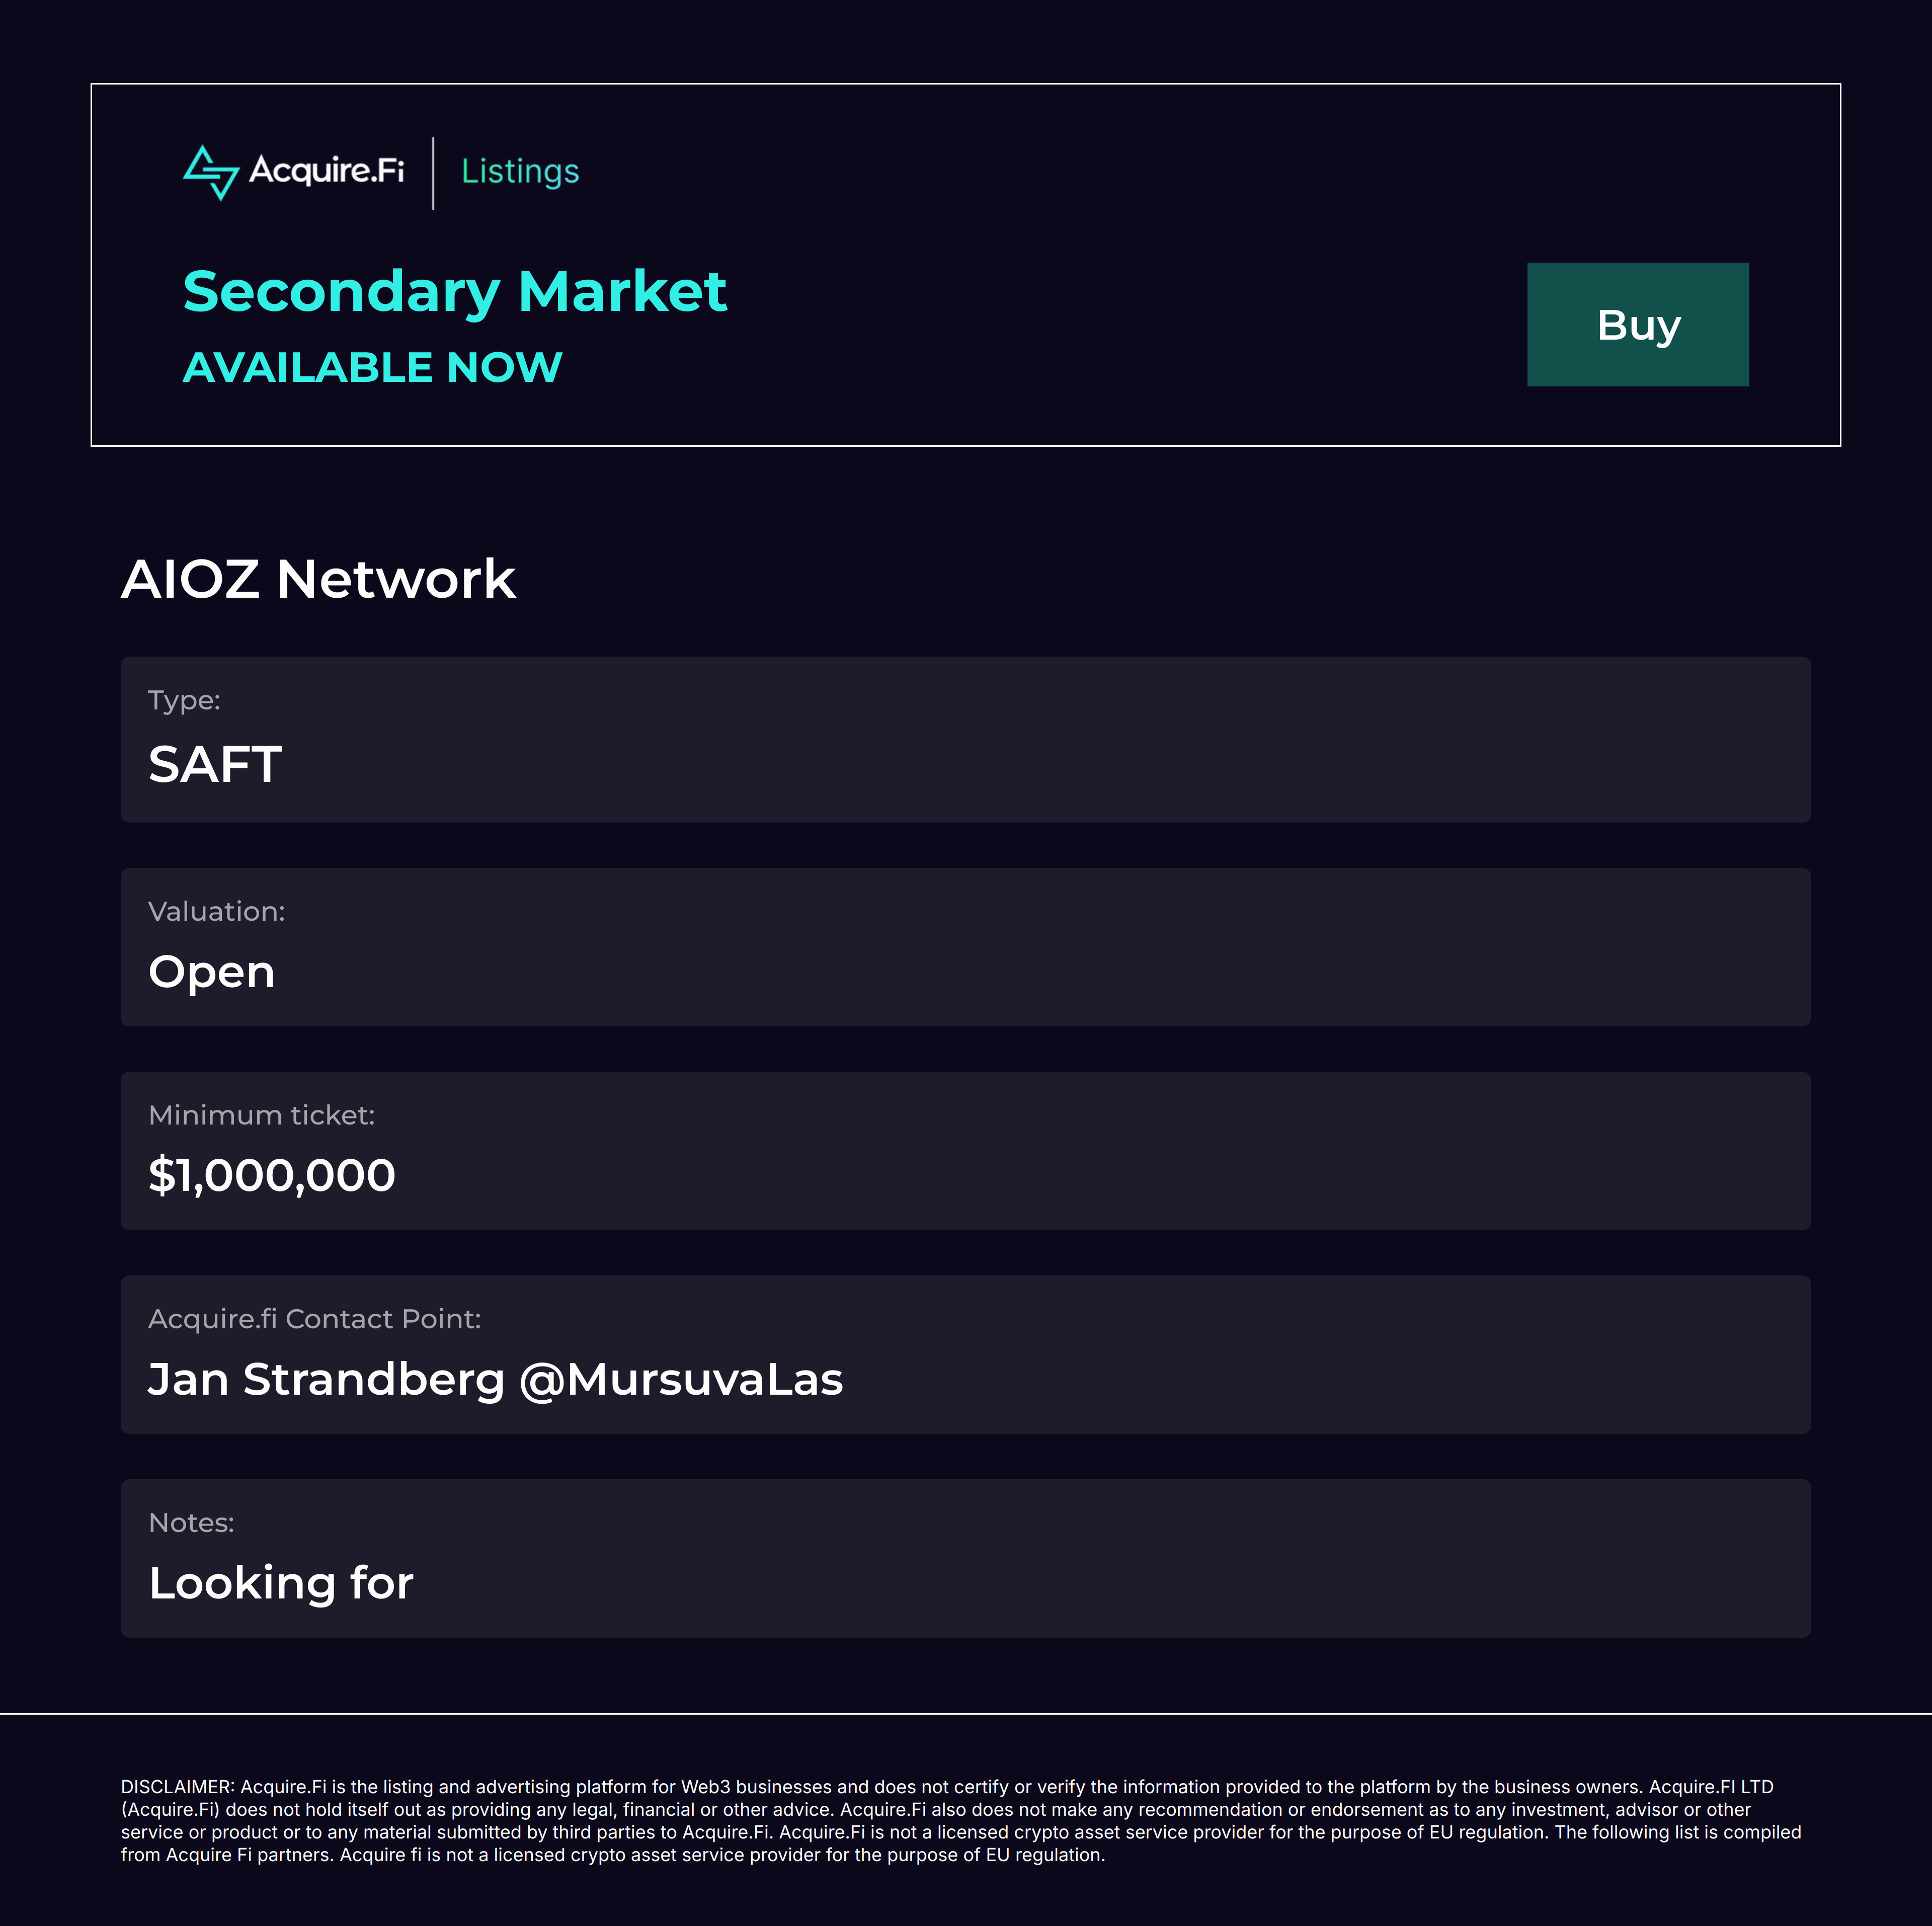This screenshot has height=1926, width=1932.
Task: Click the Minimum ticket label
Action: click(x=261, y=1115)
